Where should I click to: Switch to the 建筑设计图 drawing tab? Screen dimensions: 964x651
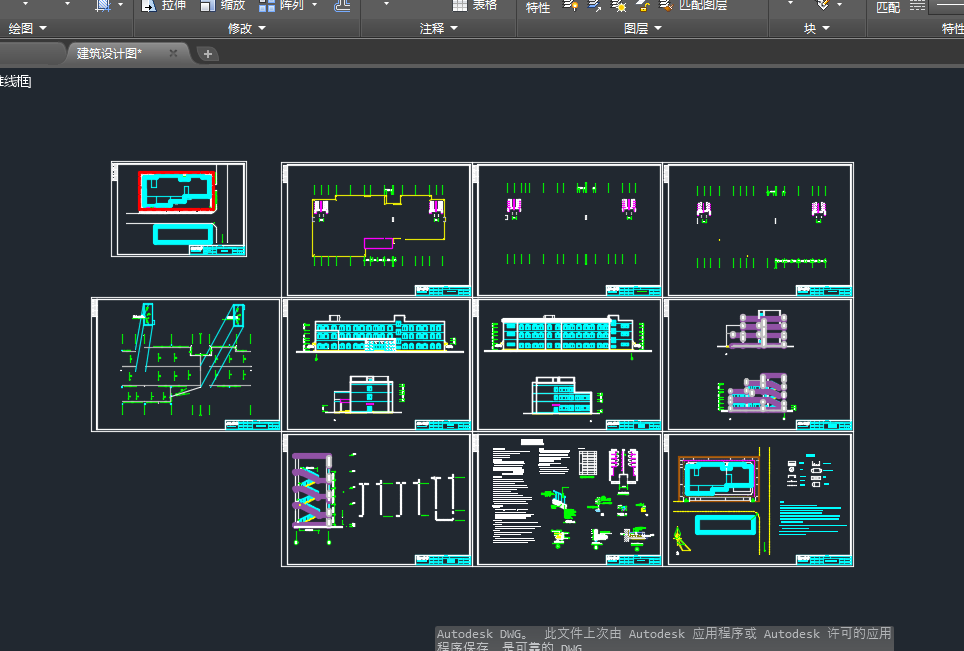(110, 53)
